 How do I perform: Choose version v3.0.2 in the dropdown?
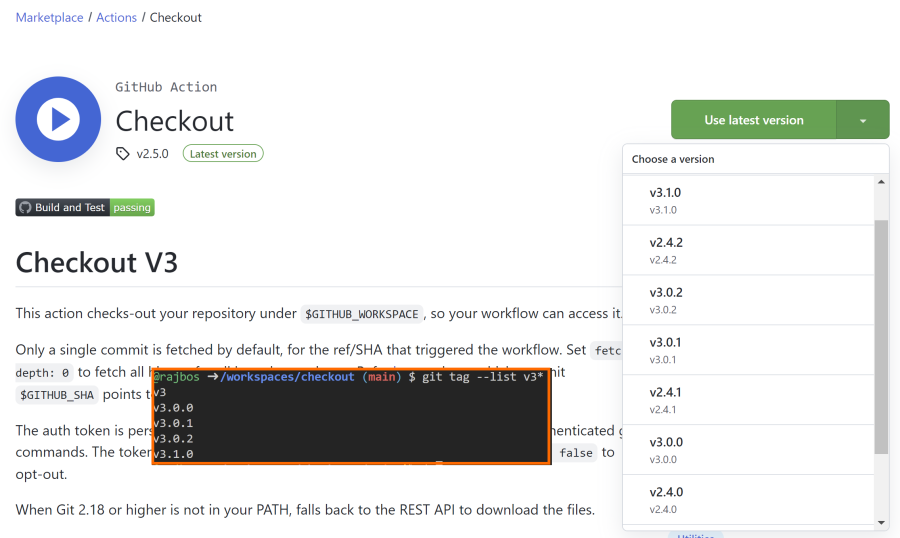(748, 300)
